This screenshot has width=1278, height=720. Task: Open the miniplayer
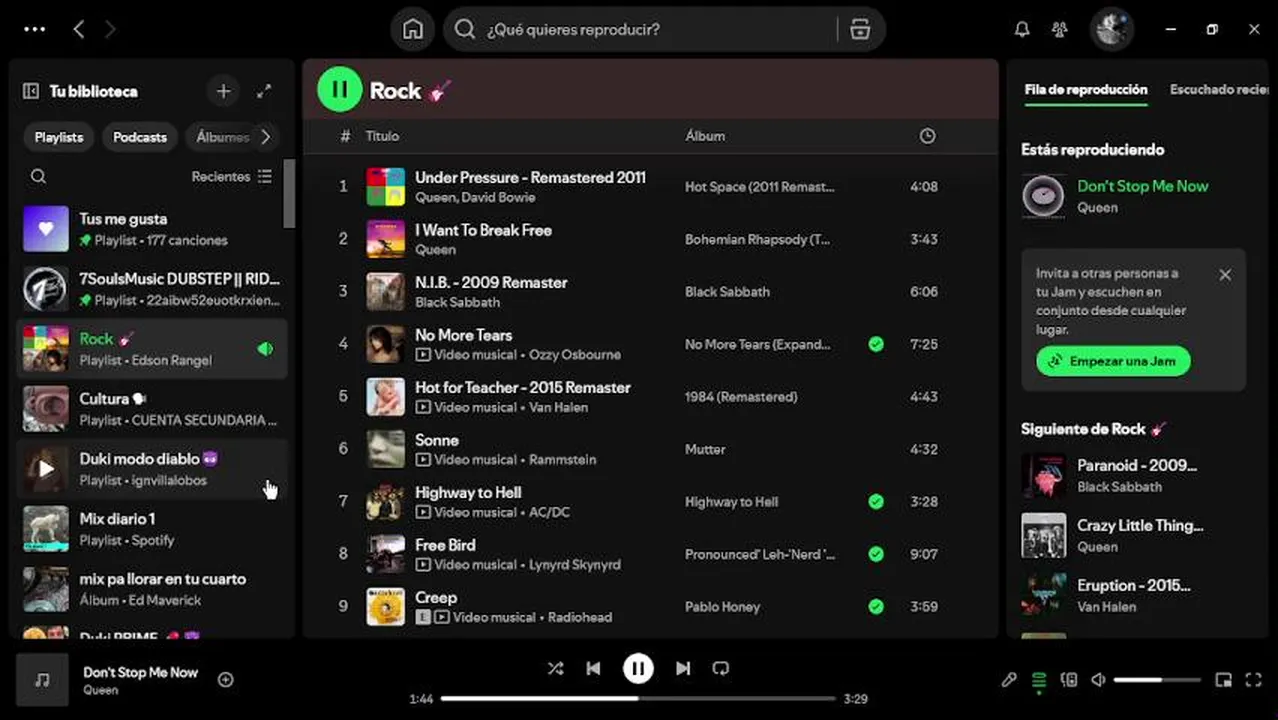click(x=1223, y=680)
